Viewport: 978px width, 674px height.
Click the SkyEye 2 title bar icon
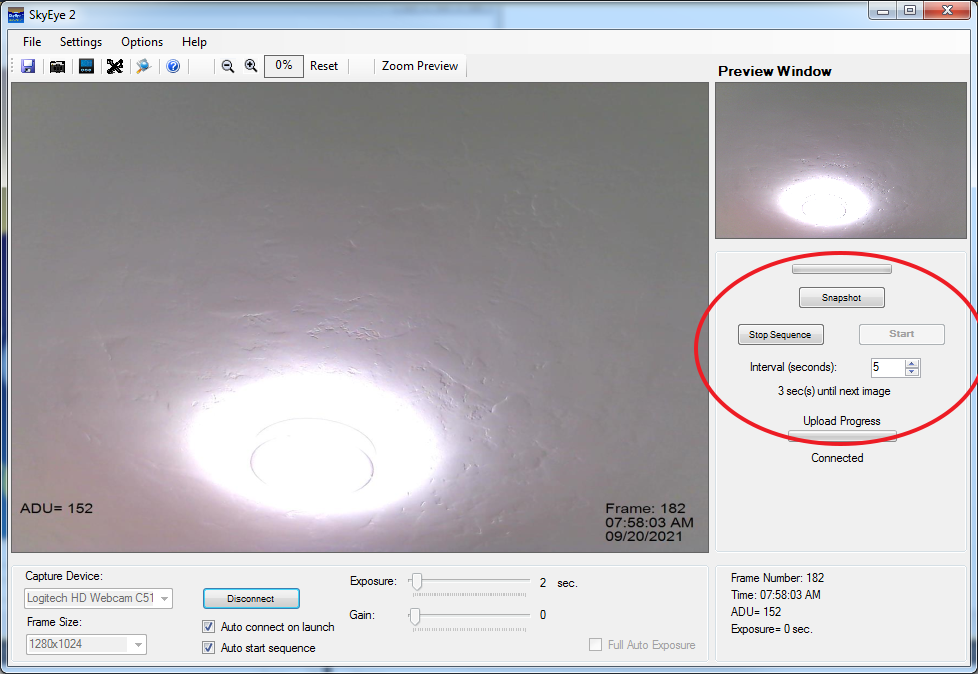(16, 15)
